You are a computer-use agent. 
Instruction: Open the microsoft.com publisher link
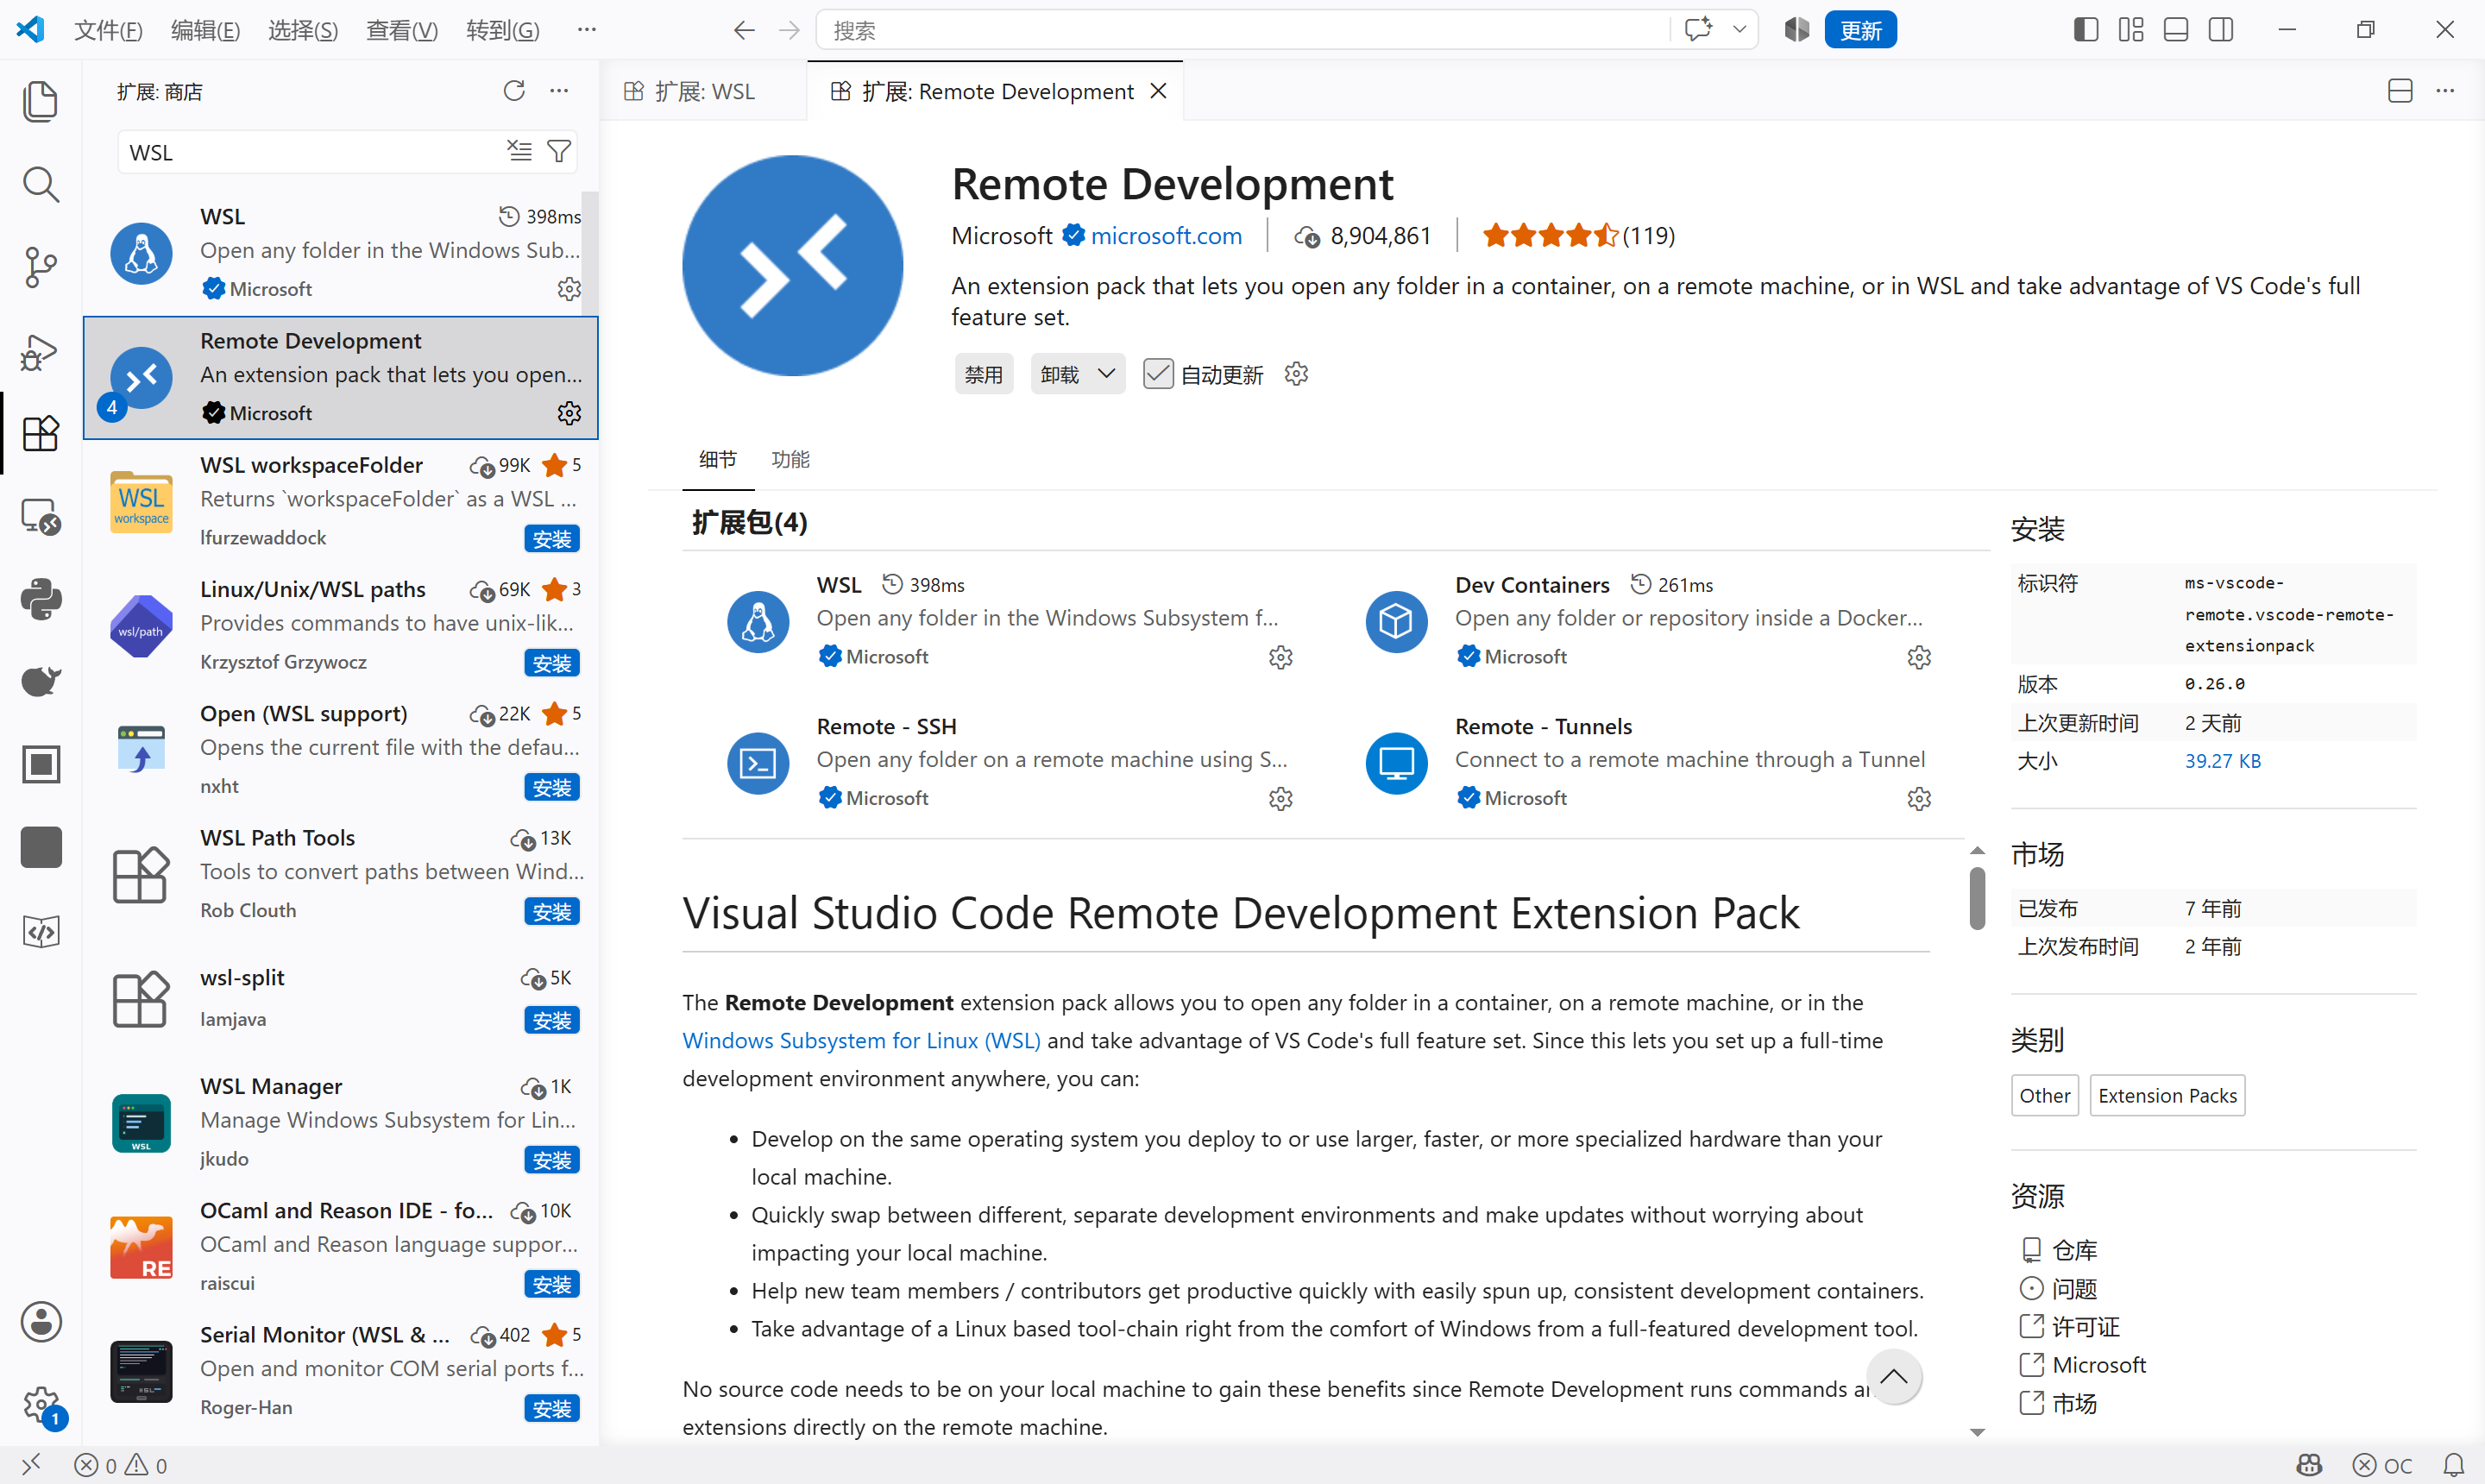click(1166, 235)
